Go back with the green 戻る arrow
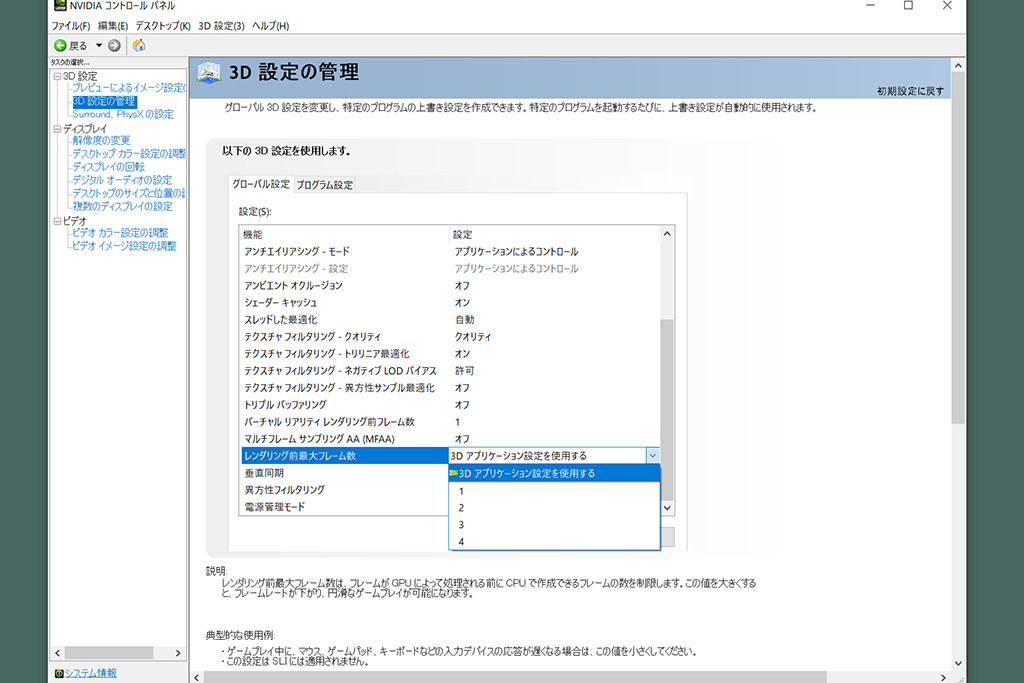 pos(60,45)
